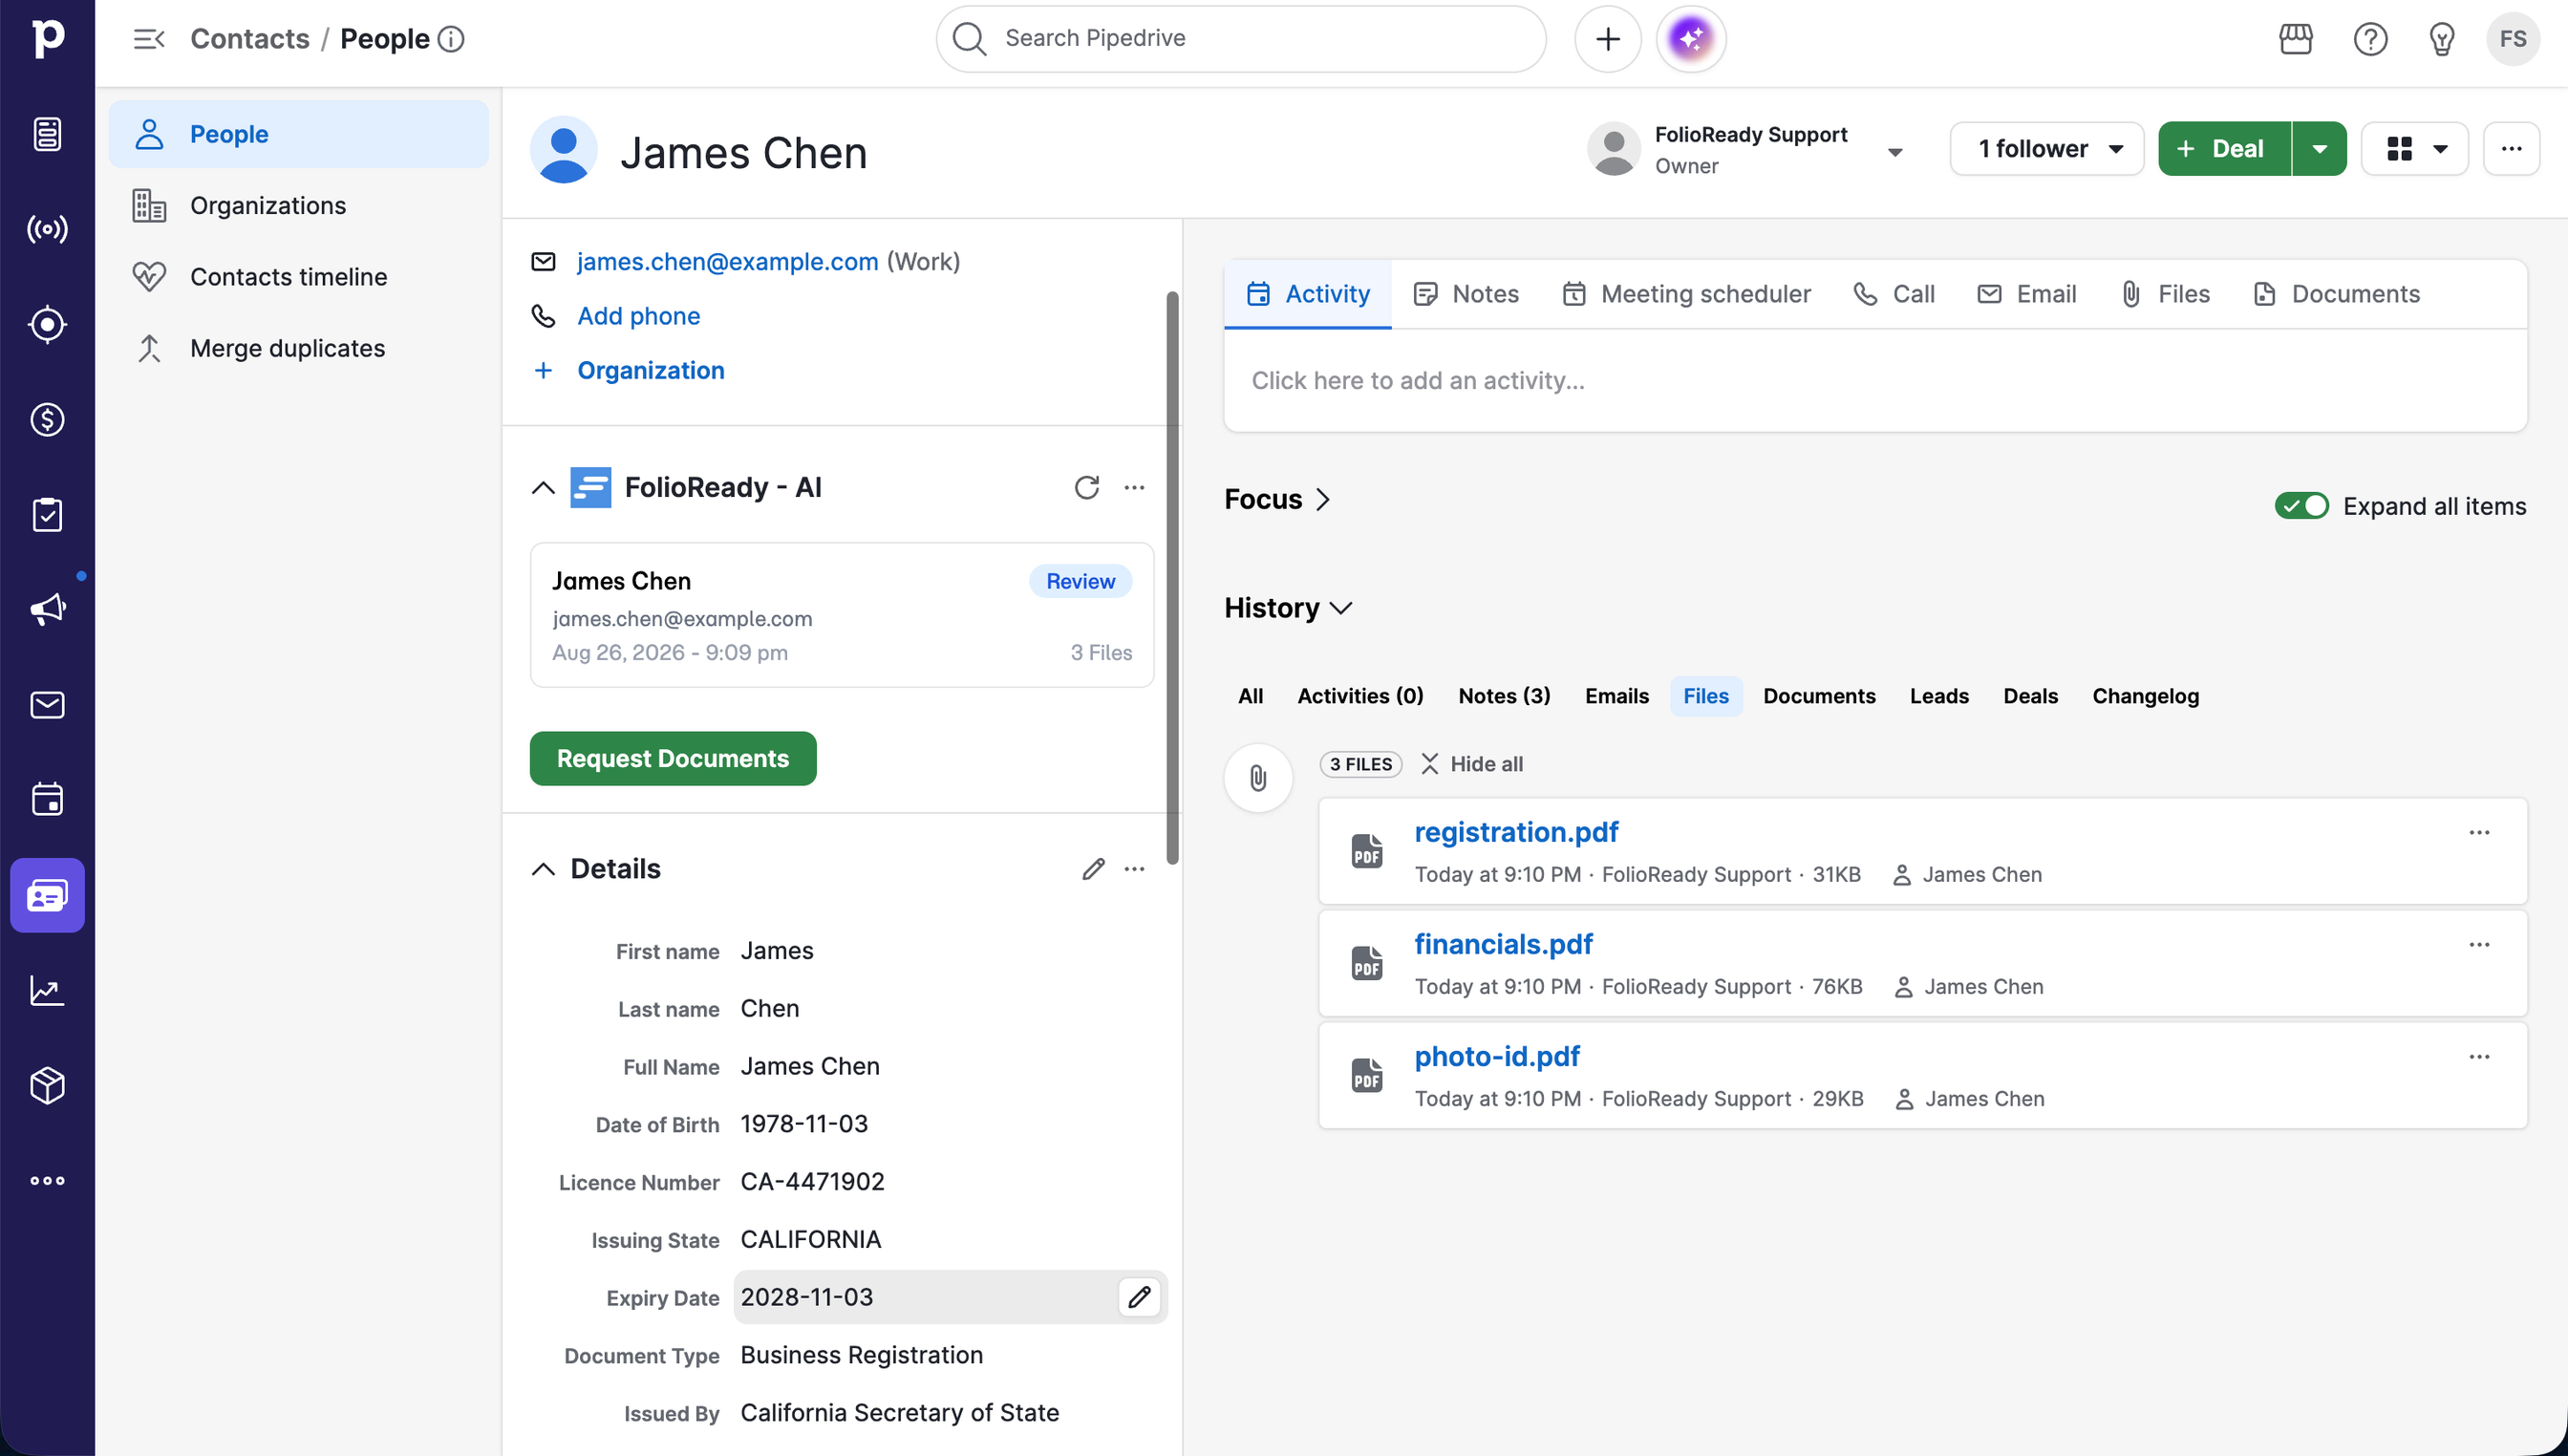The image size is (2568, 1456).
Task: Open the More ellipsis in sidebar
Action: (47, 1181)
